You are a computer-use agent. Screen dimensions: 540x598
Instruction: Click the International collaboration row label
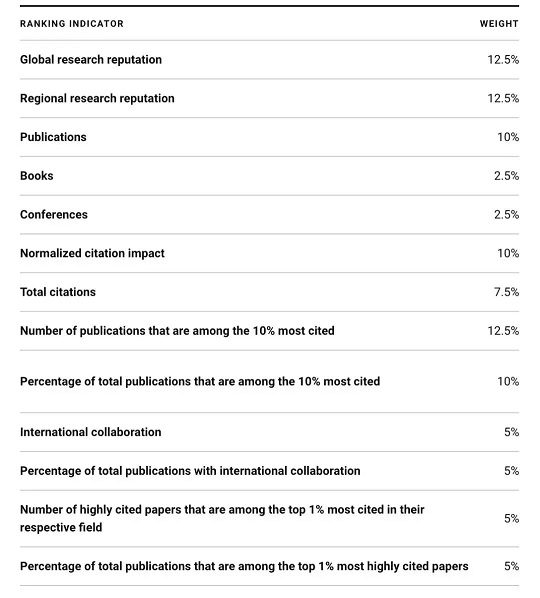[91, 432]
